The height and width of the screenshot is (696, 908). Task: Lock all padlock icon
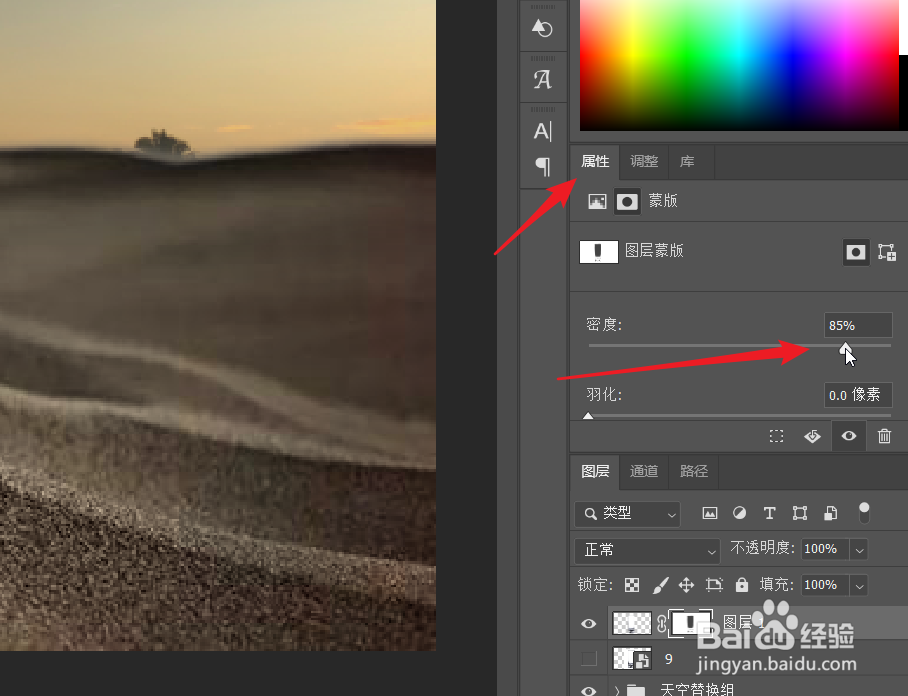click(742, 585)
